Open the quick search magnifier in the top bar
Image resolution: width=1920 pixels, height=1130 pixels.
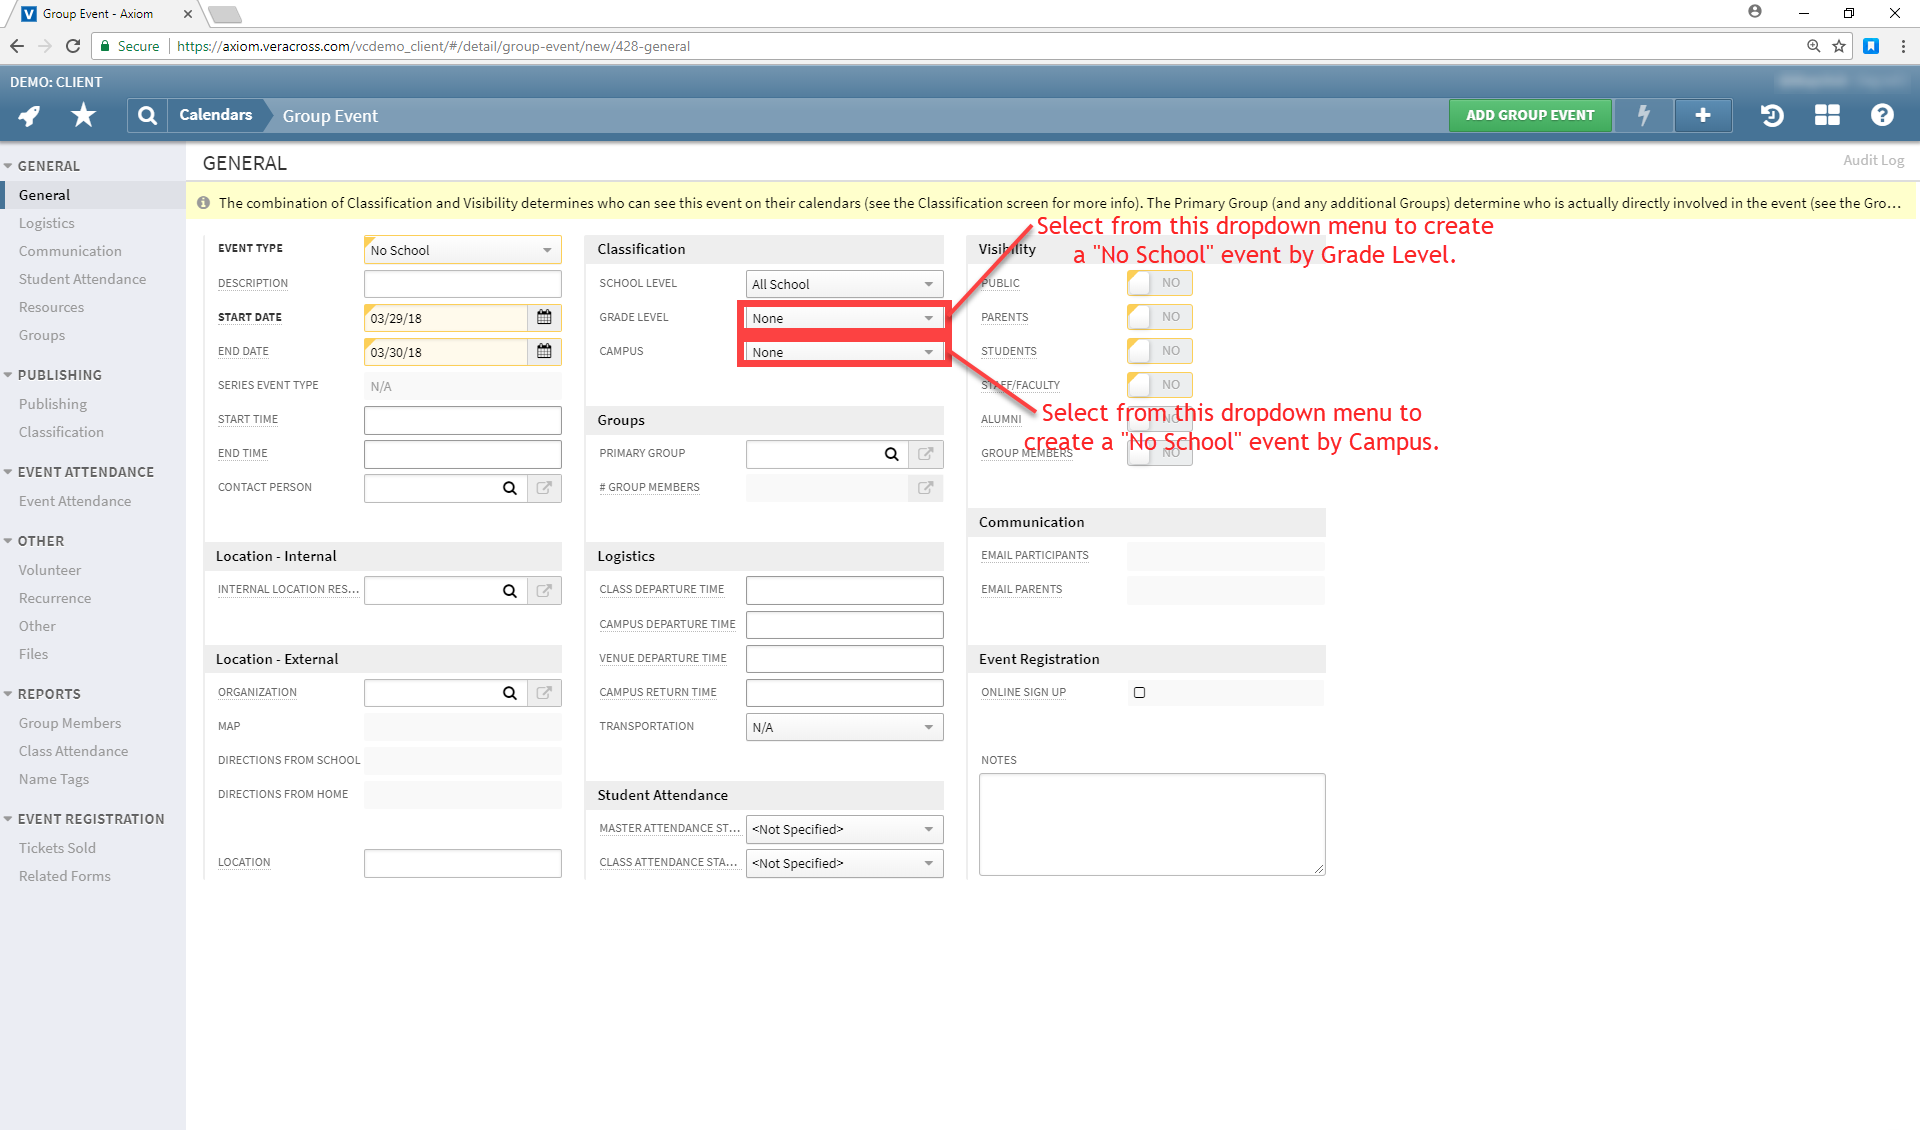(147, 115)
